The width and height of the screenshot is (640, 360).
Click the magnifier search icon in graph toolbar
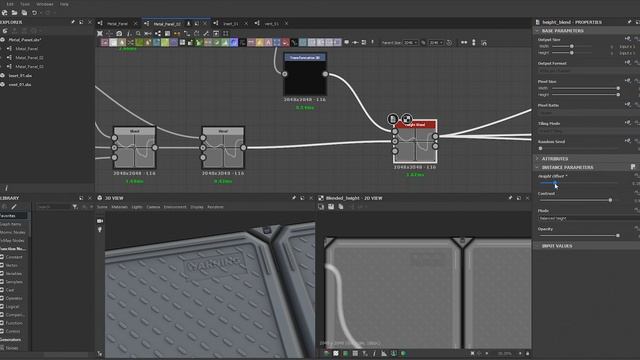point(138,33)
